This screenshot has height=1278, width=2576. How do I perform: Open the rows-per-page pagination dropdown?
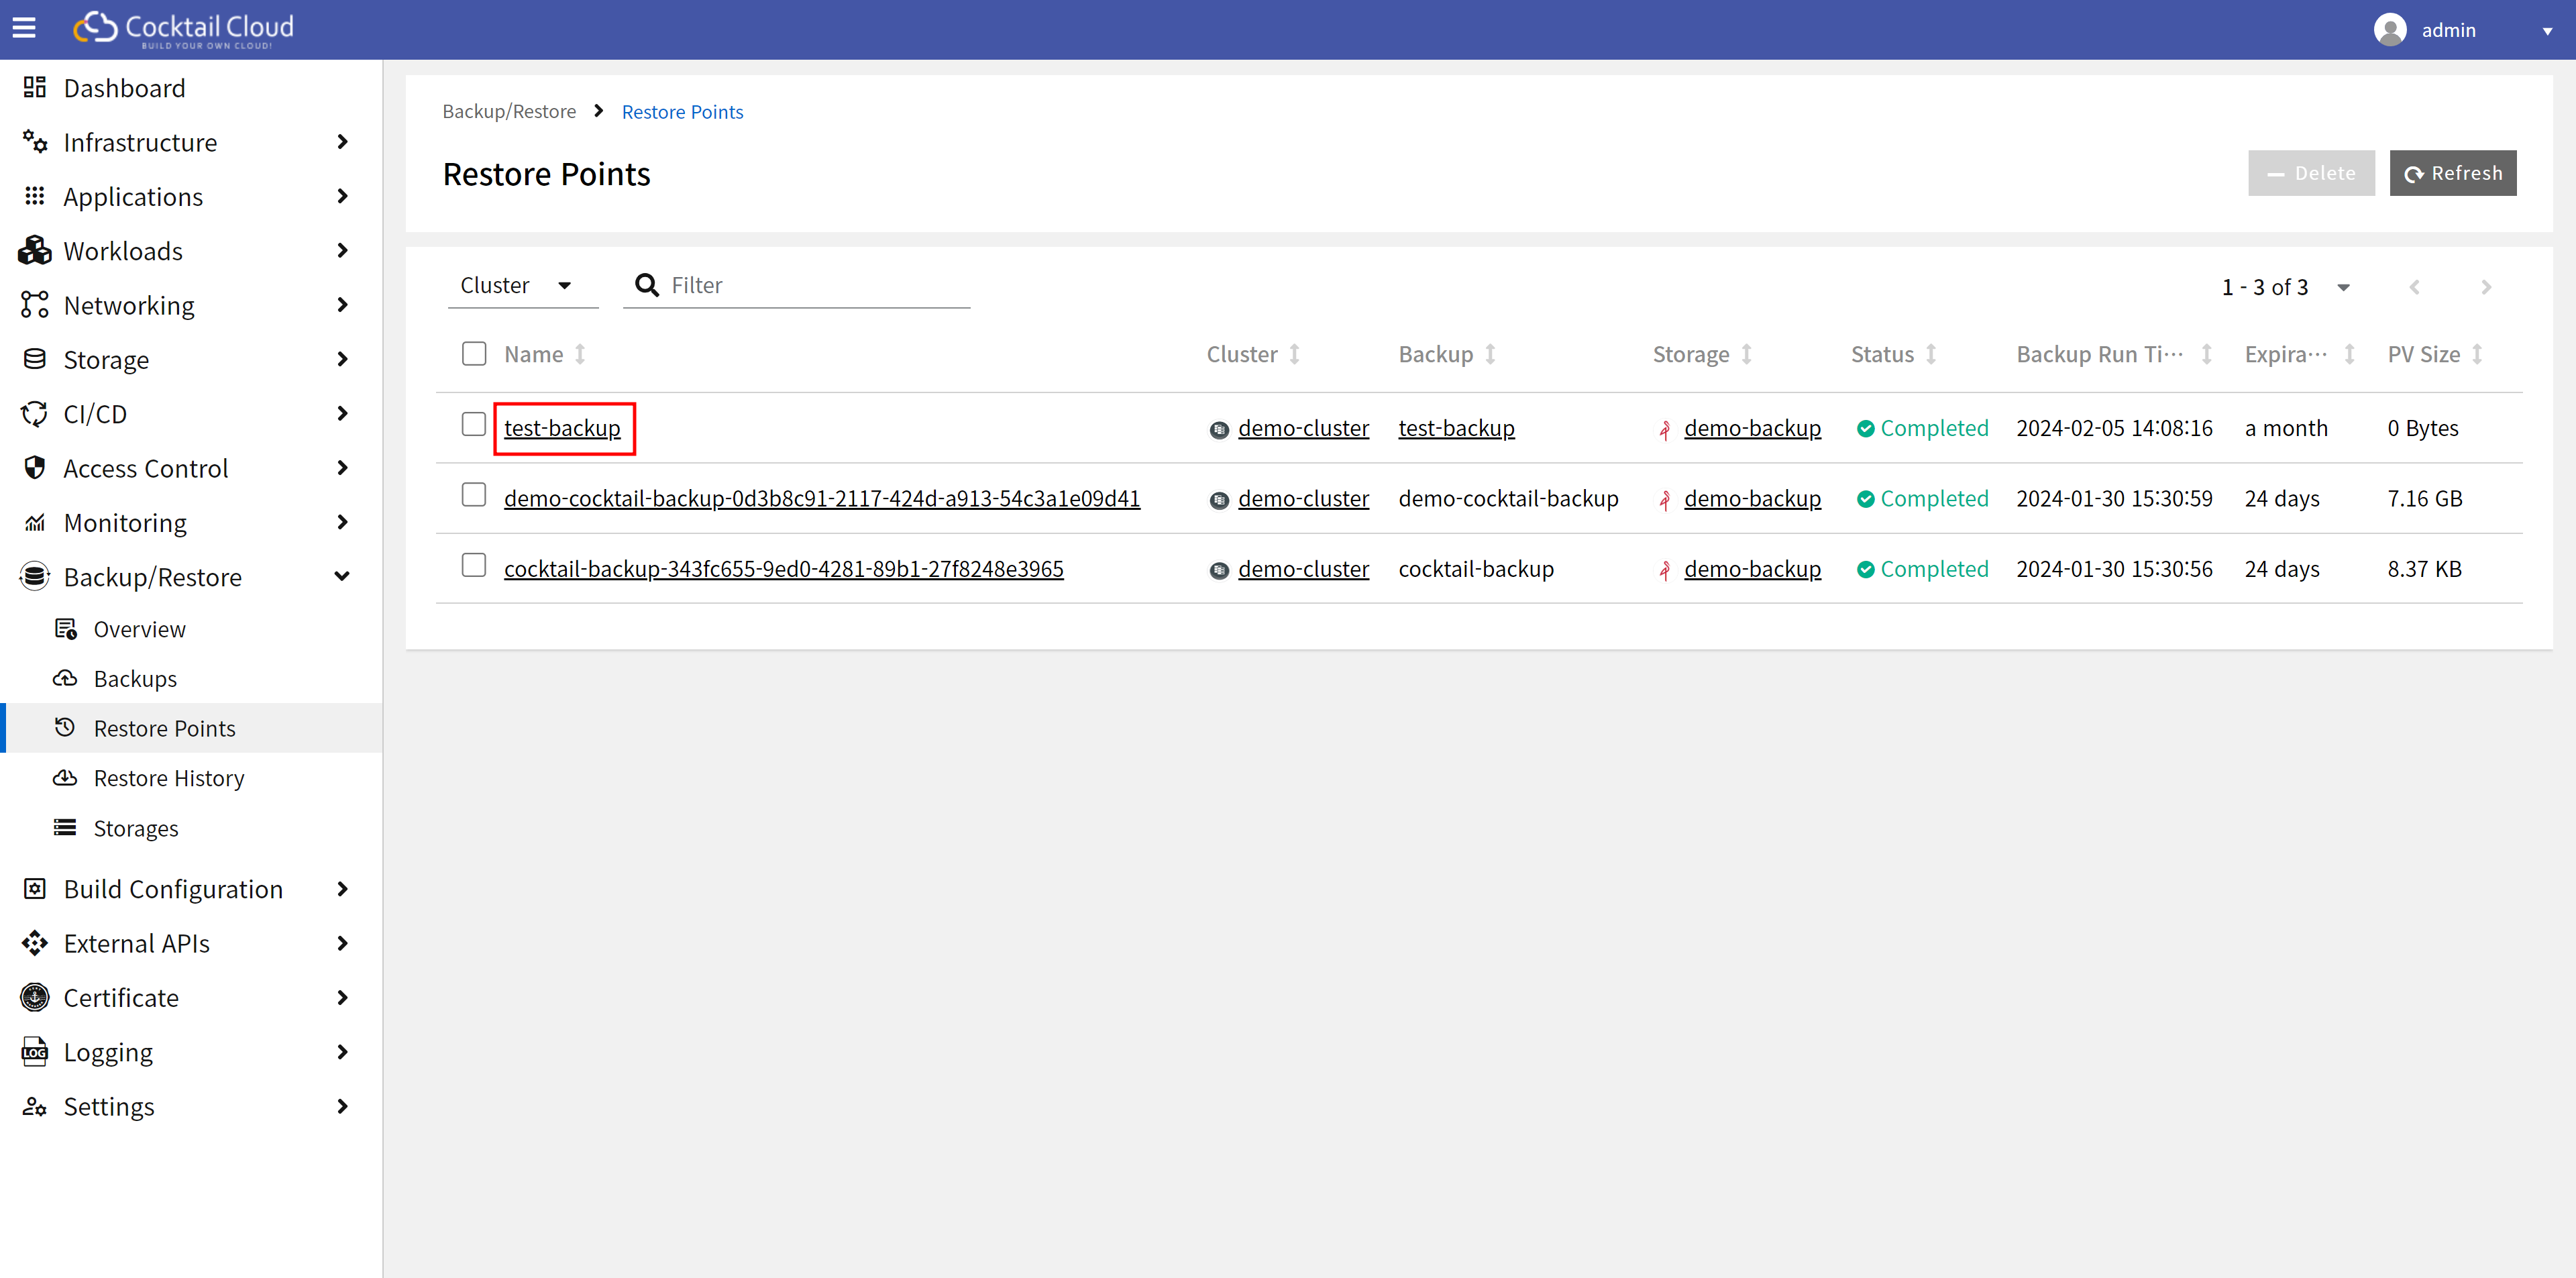pos(2343,288)
